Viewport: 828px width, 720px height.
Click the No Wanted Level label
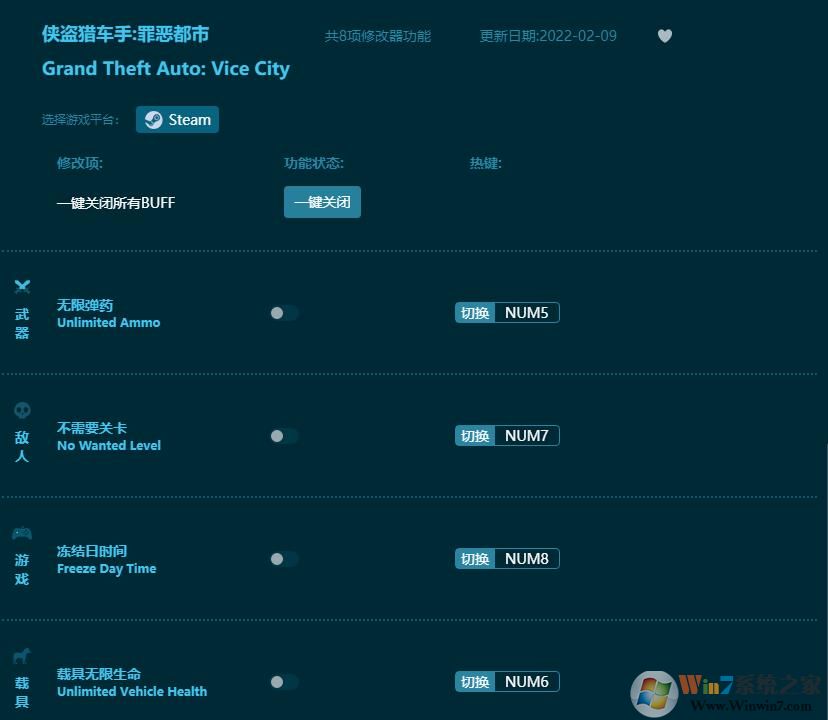click(x=109, y=446)
